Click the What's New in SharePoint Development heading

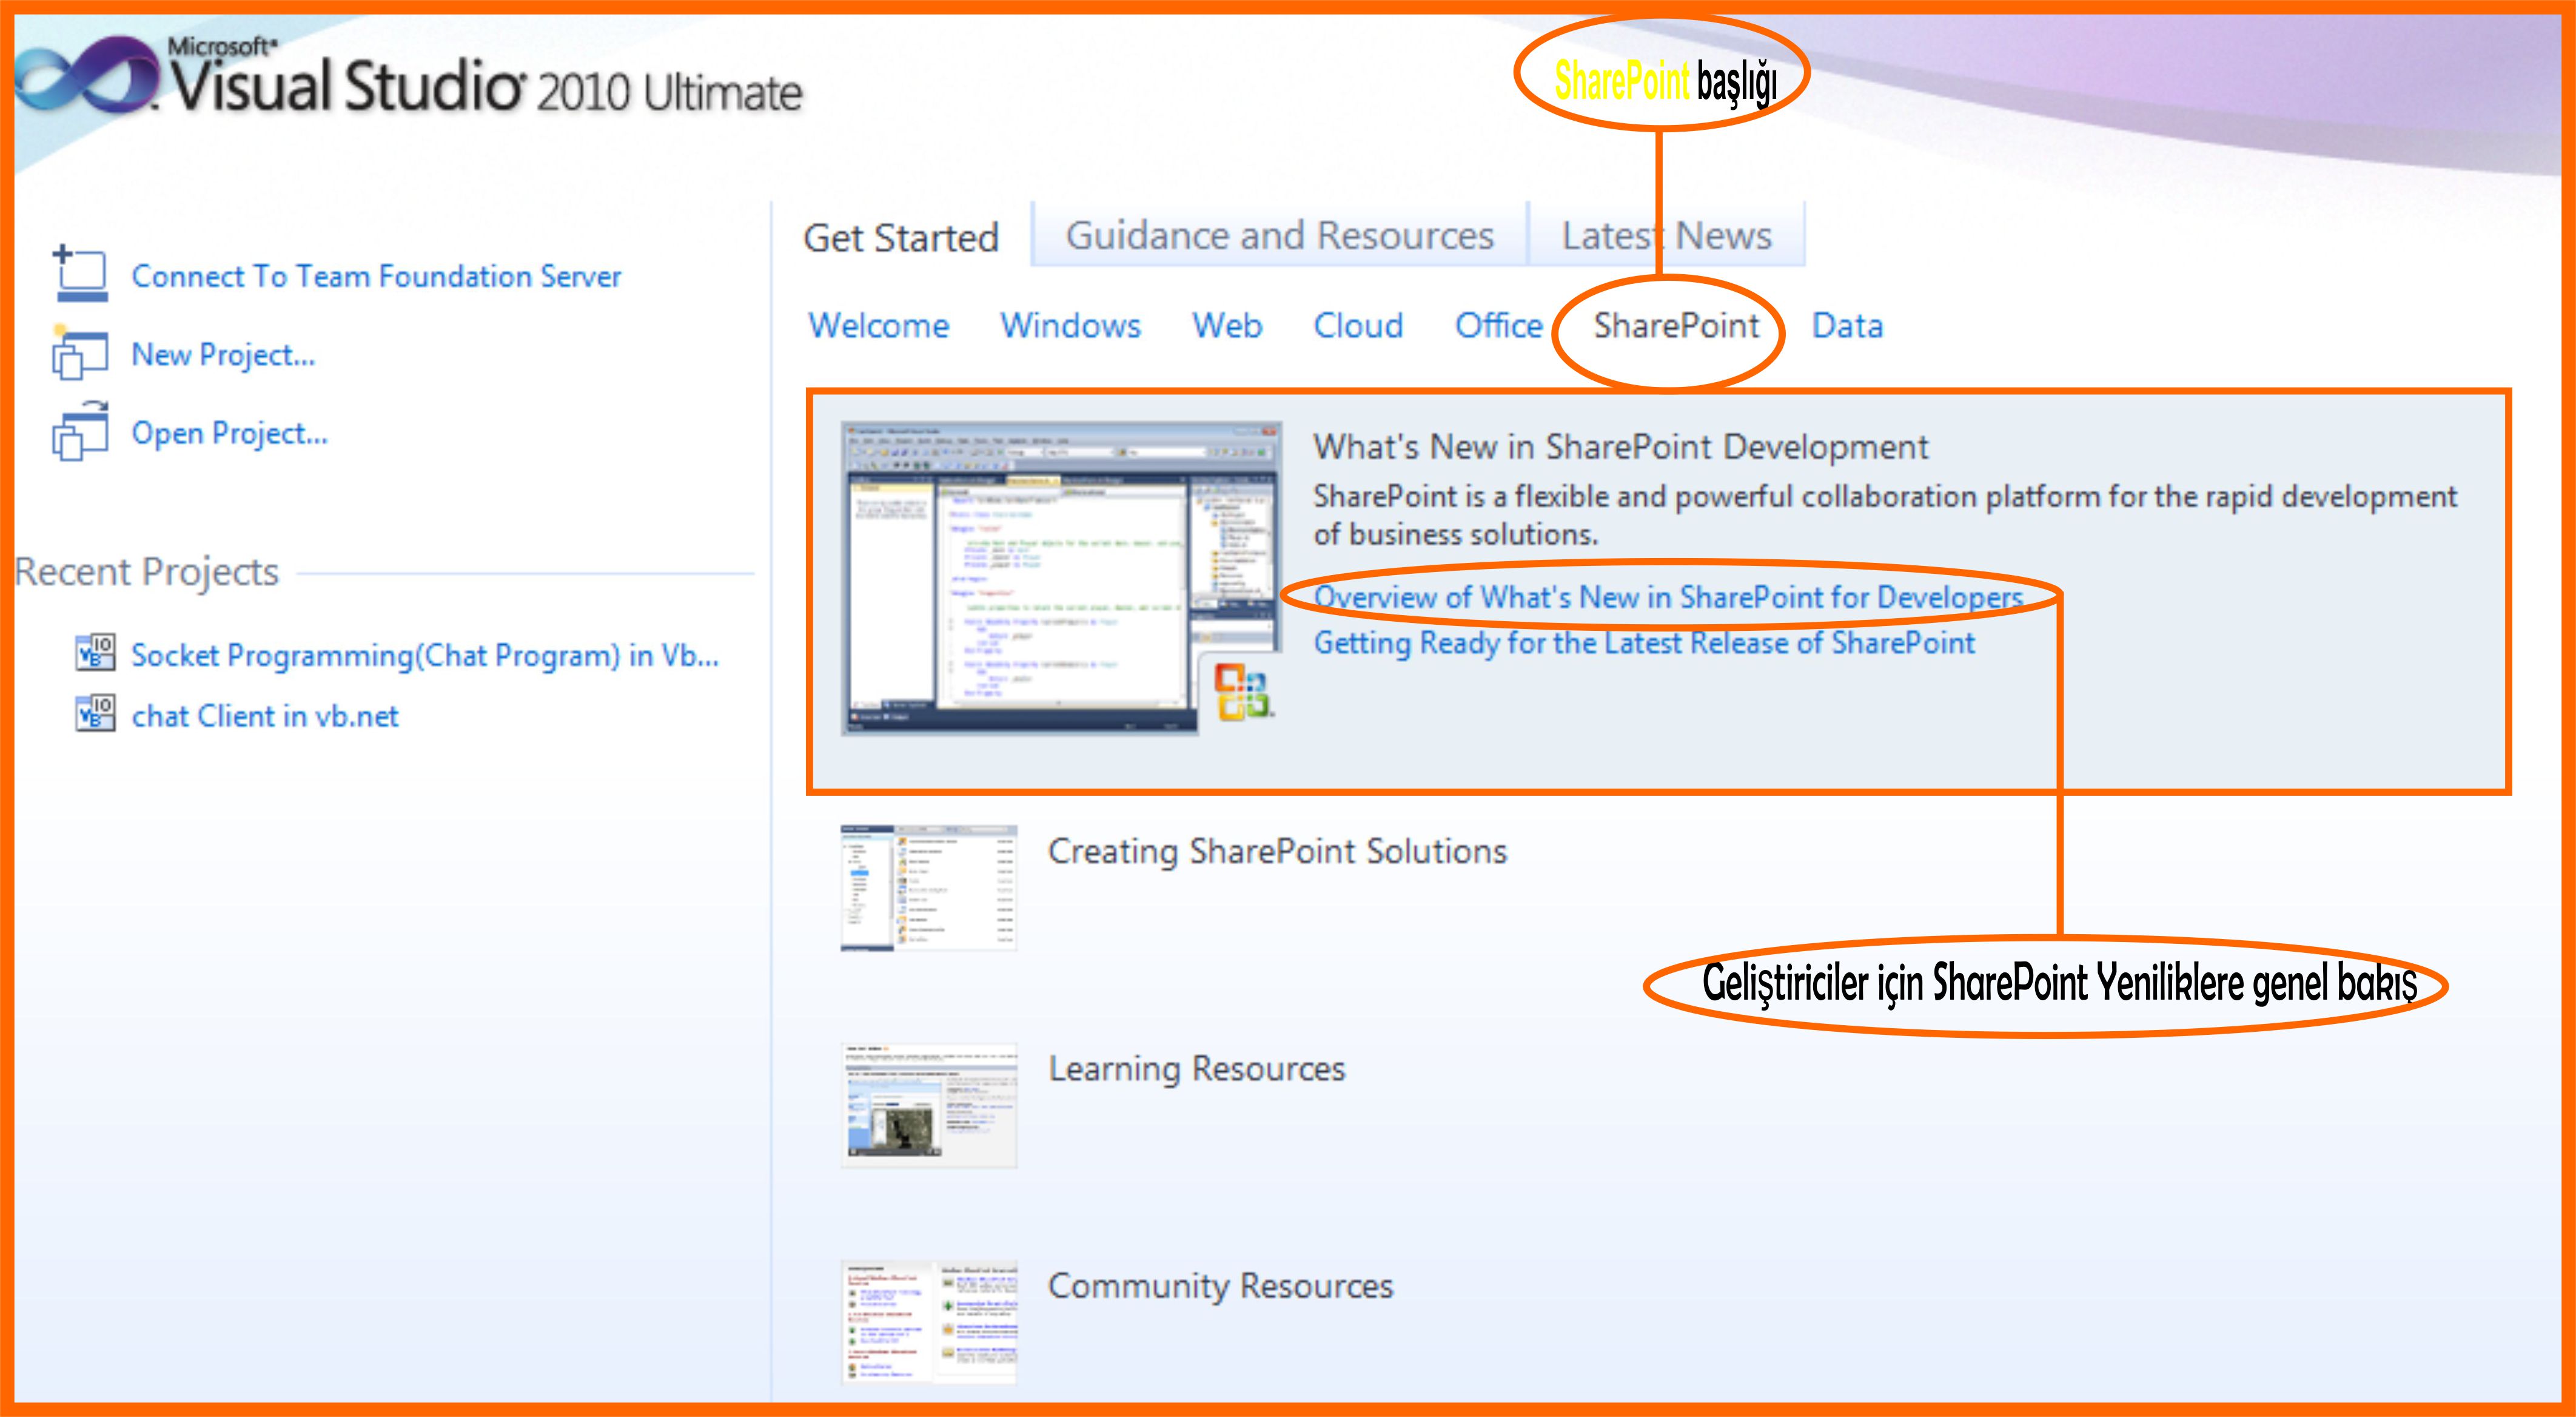1620,447
